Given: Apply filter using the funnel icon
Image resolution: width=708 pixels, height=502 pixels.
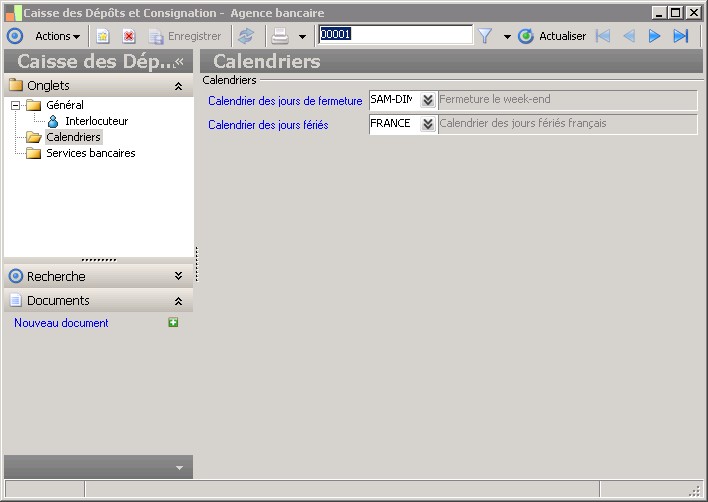Looking at the screenshot, I should click(x=484, y=36).
